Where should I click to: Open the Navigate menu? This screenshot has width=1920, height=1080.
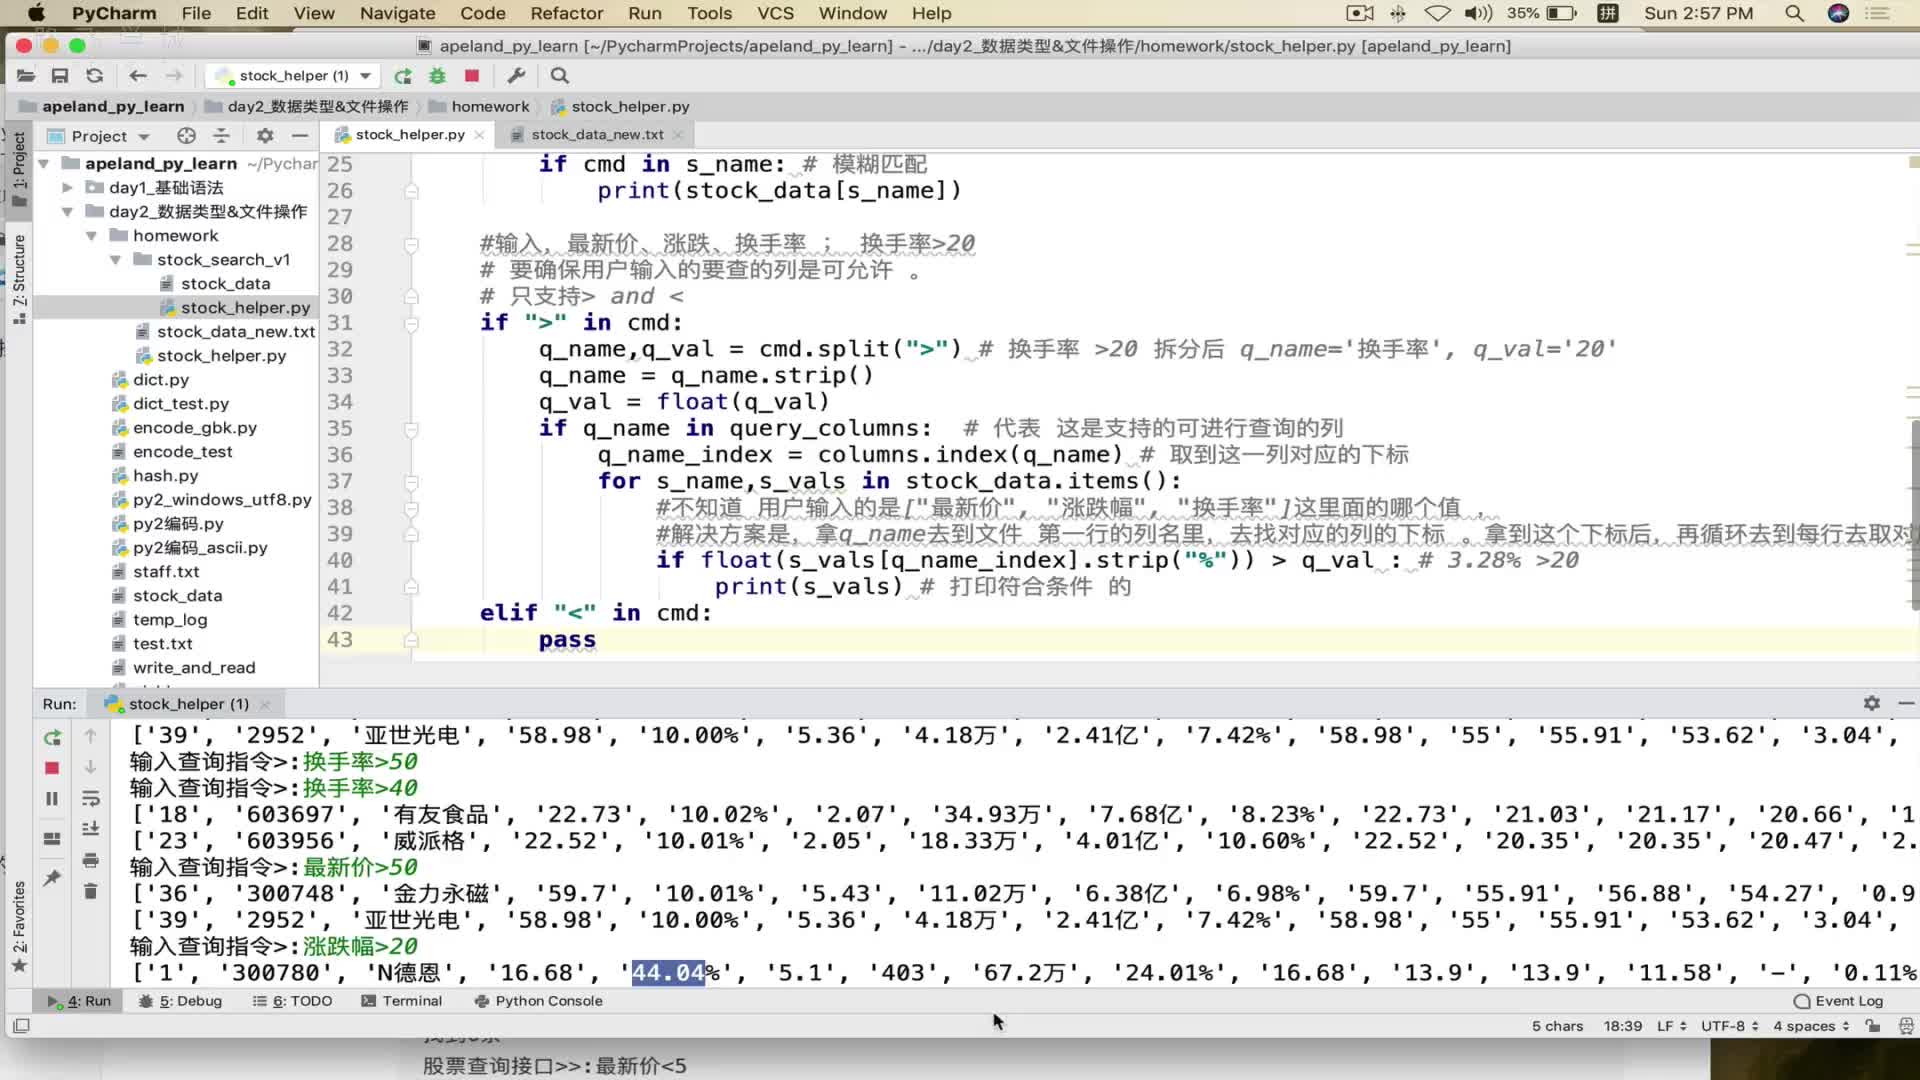click(397, 13)
